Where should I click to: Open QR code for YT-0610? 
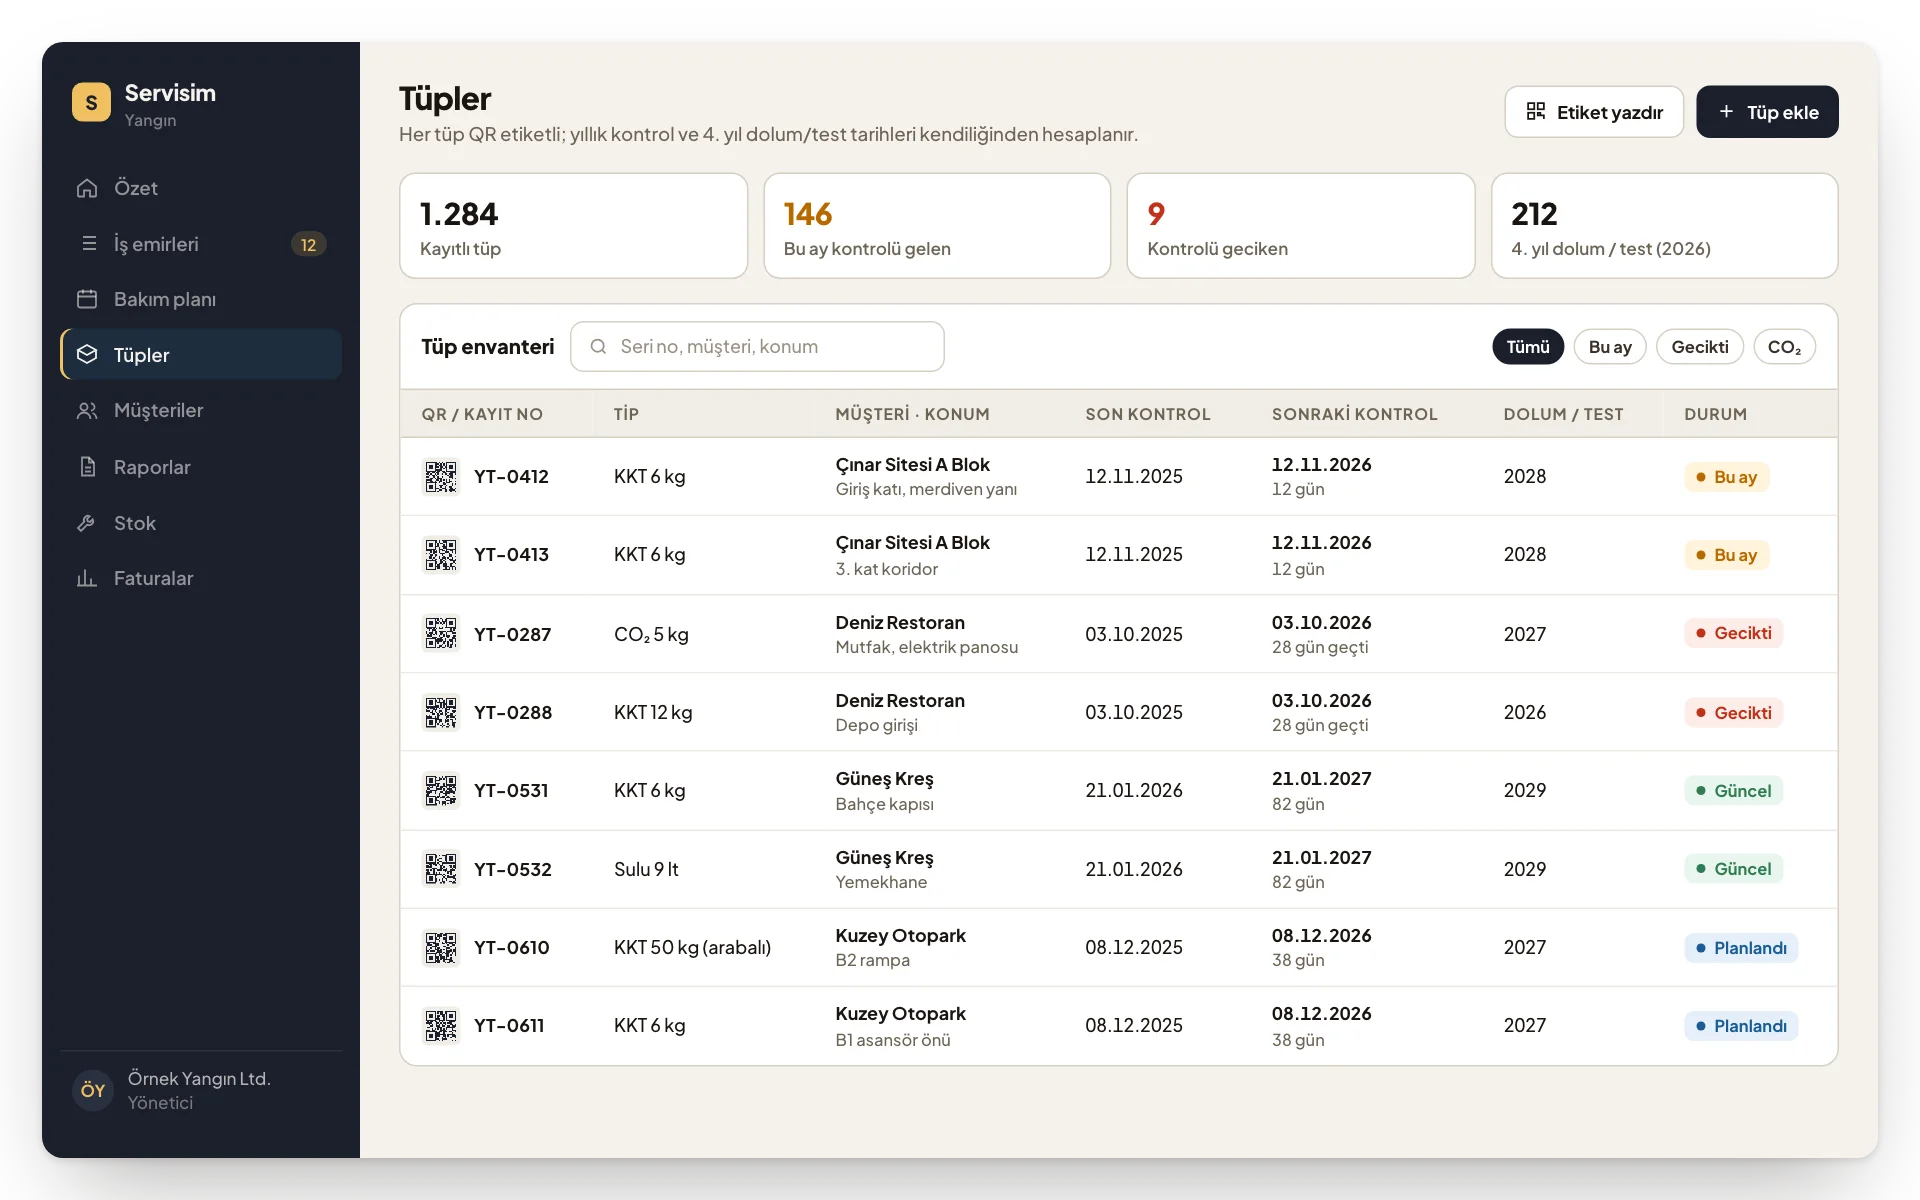click(x=441, y=947)
